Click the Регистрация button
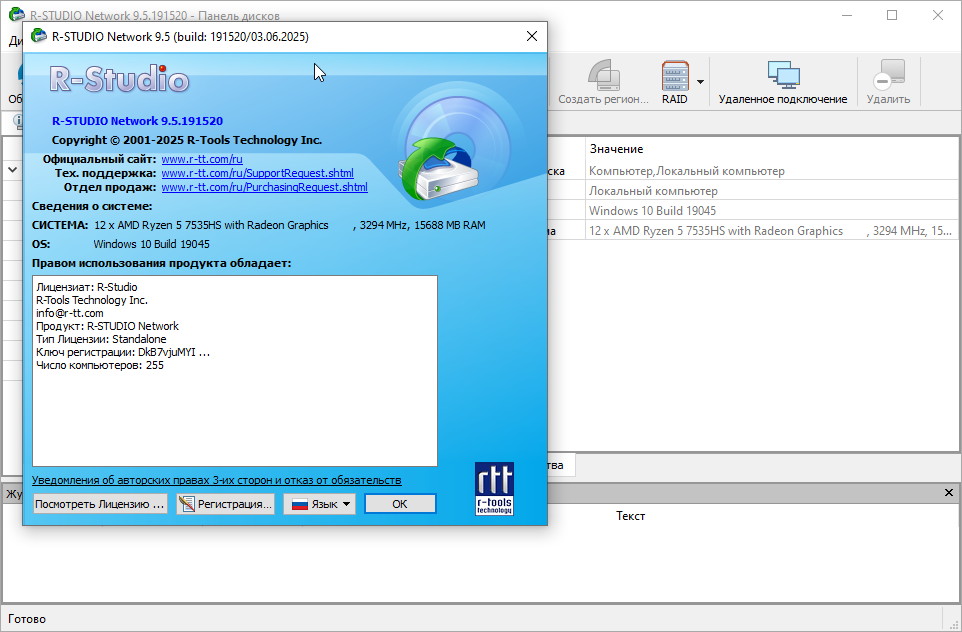This screenshot has width=962, height=632. pyautogui.click(x=225, y=504)
